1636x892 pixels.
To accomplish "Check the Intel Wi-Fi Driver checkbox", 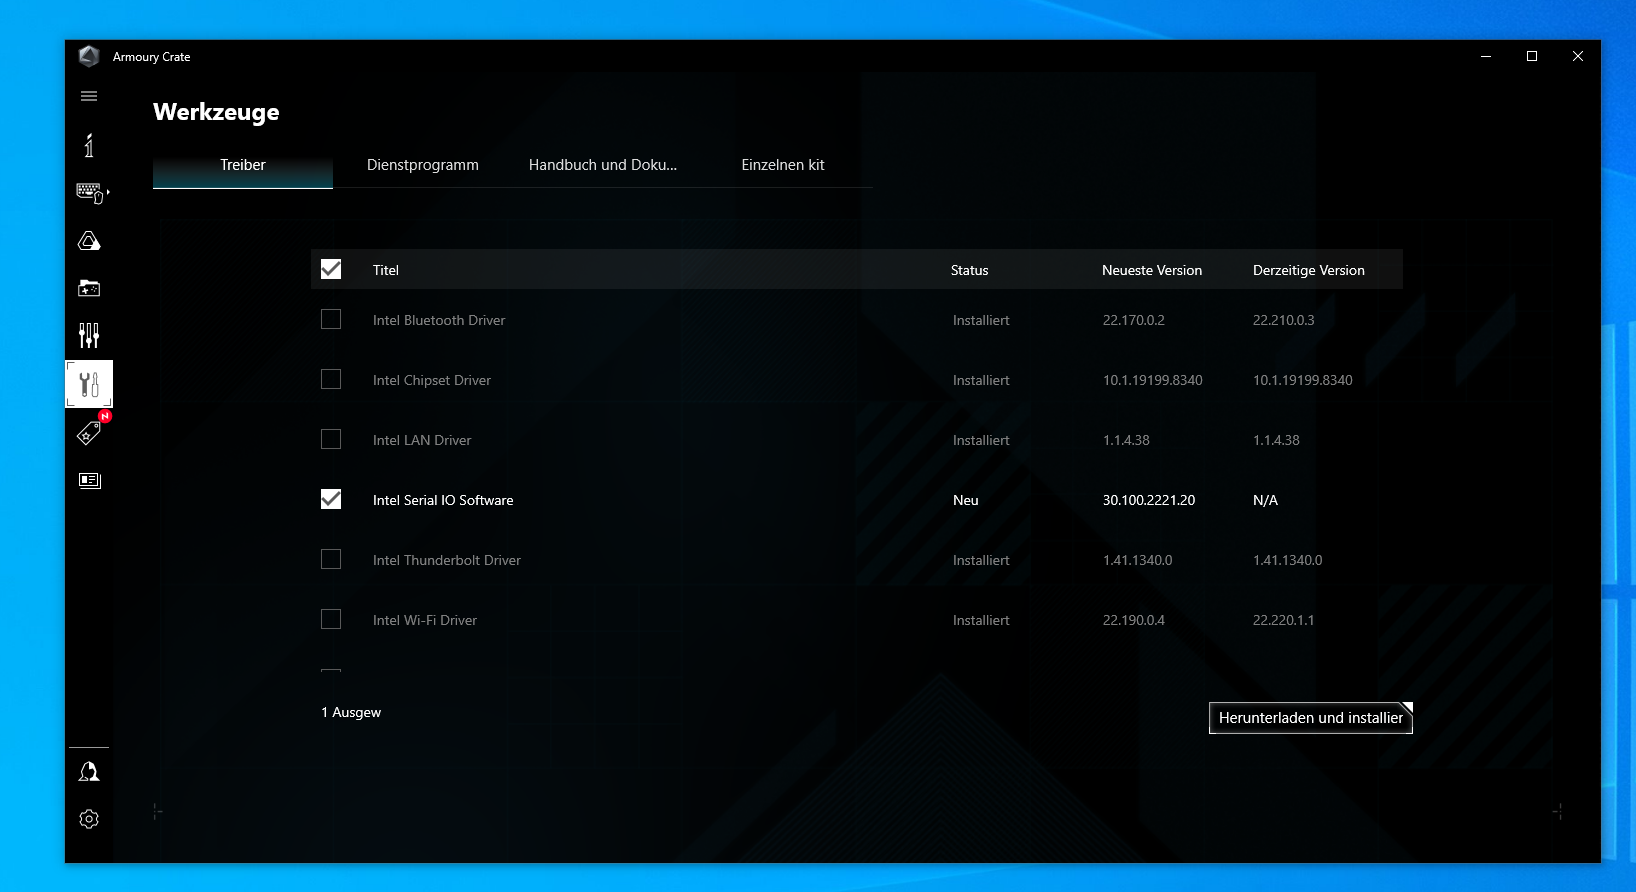I will point(331,619).
